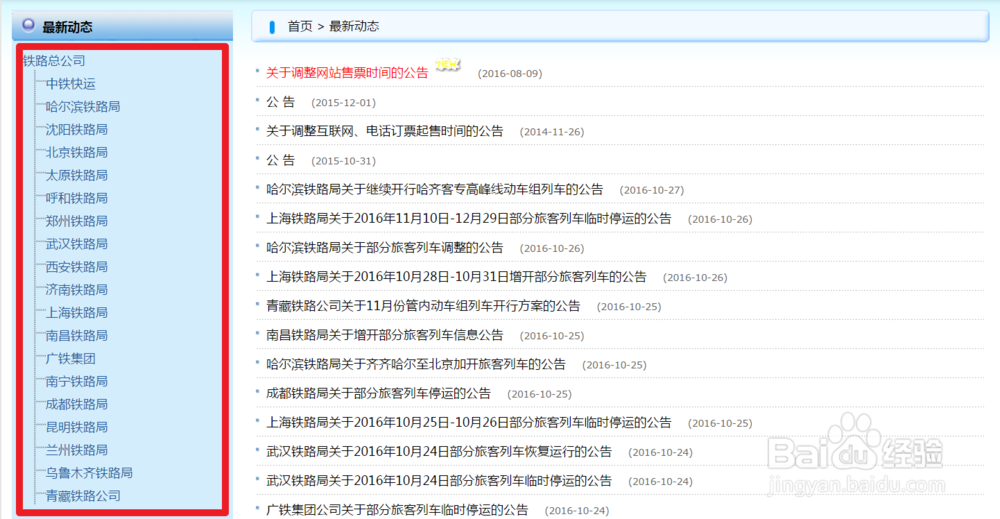Select 上海铁路局 in the sidebar

77,313
